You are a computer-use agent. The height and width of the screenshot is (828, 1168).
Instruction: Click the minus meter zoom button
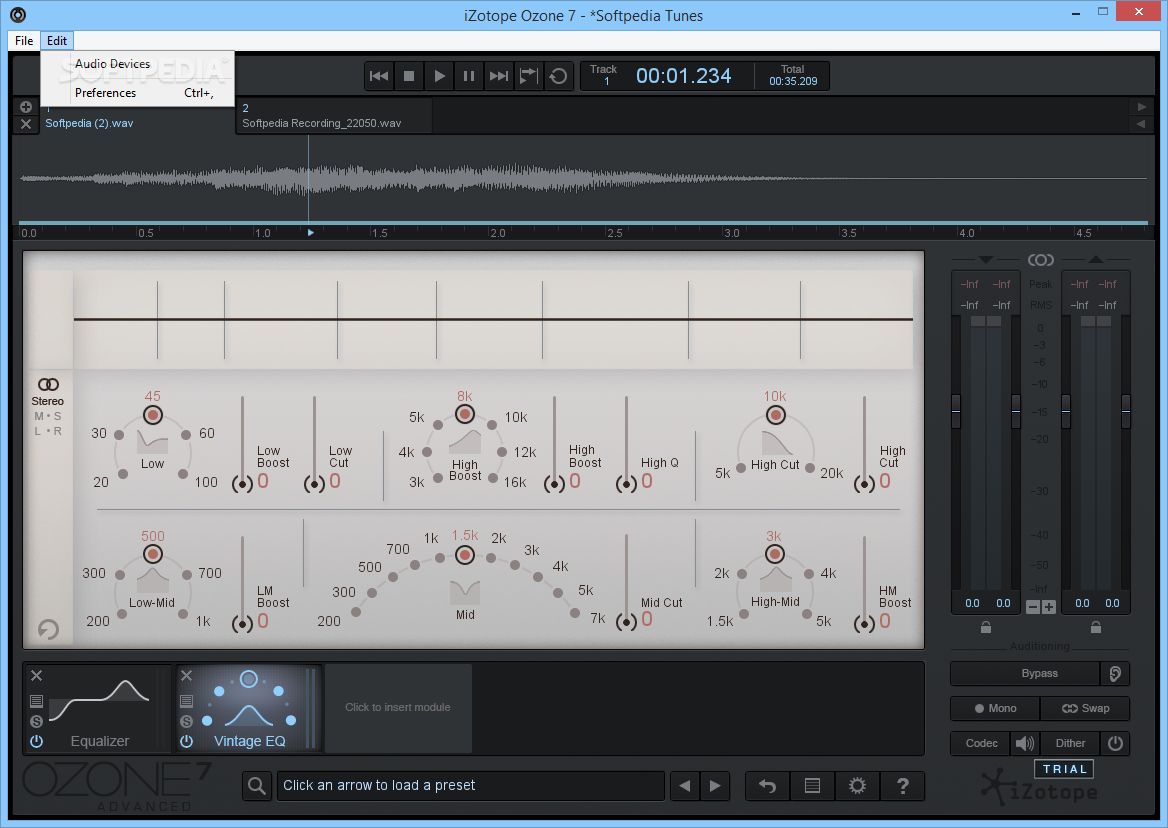click(1032, 607)
